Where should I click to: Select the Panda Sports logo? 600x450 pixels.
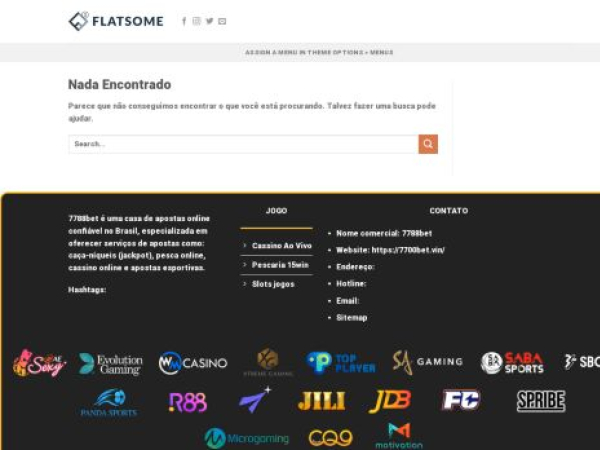pos(109,402)
